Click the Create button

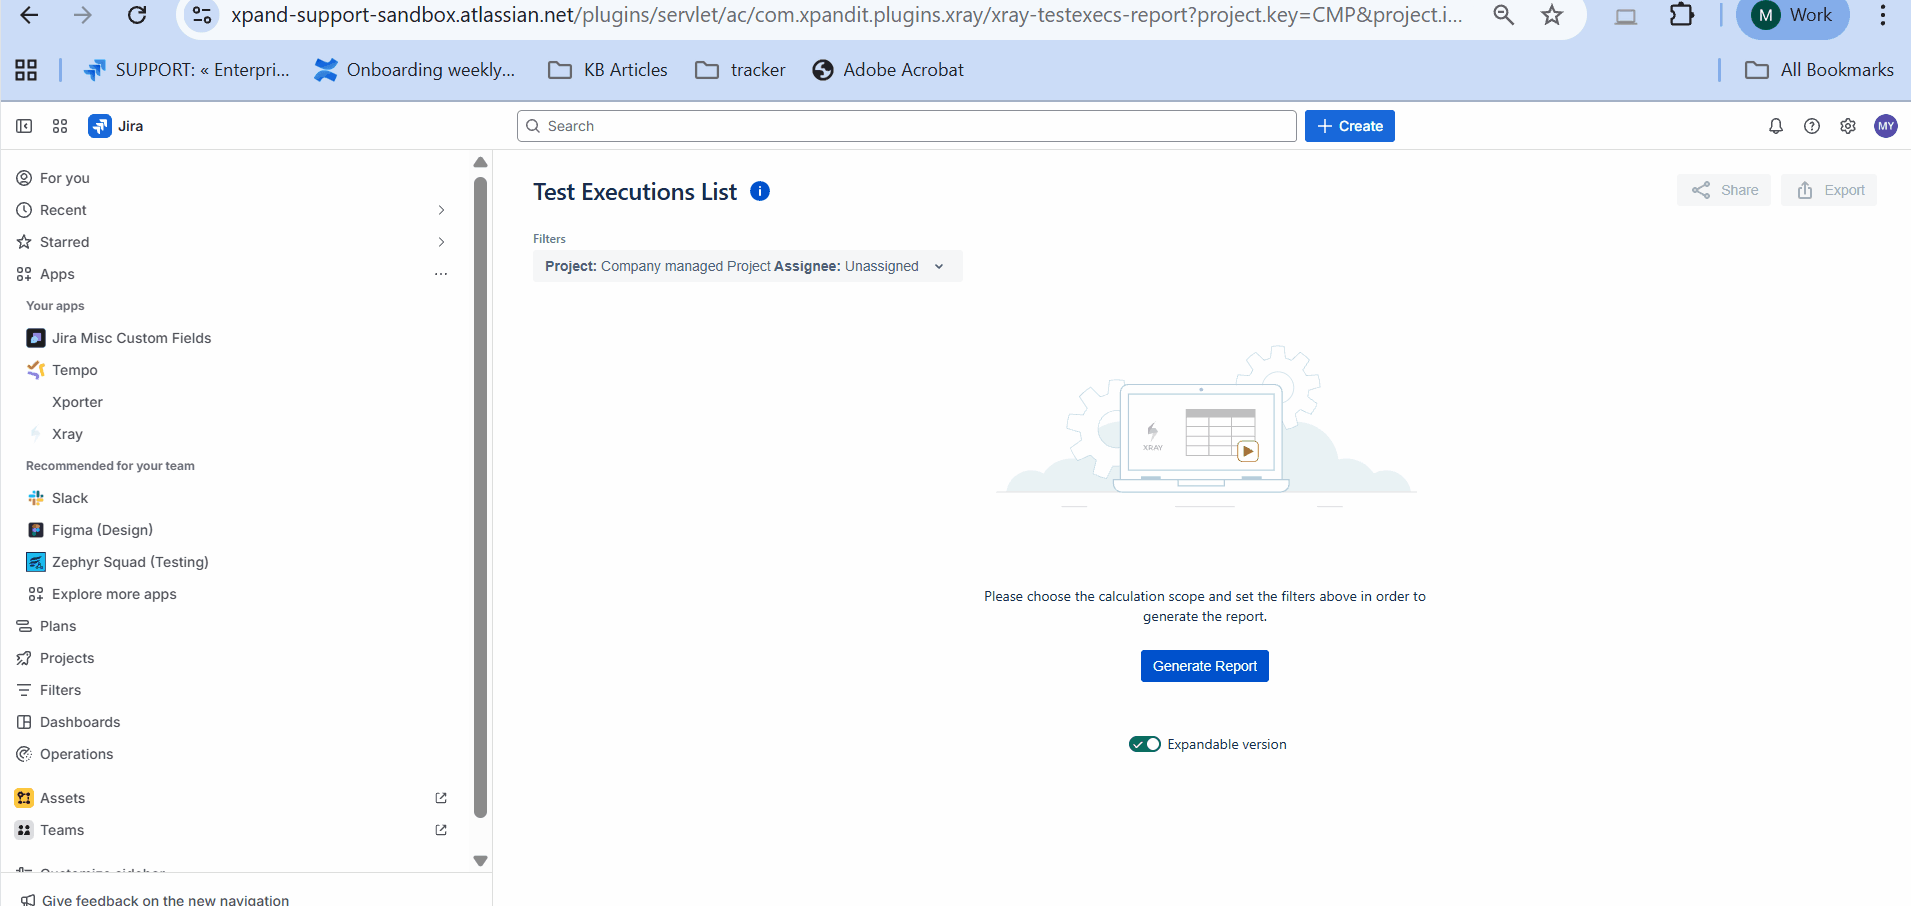click(x=1349, y=126)
